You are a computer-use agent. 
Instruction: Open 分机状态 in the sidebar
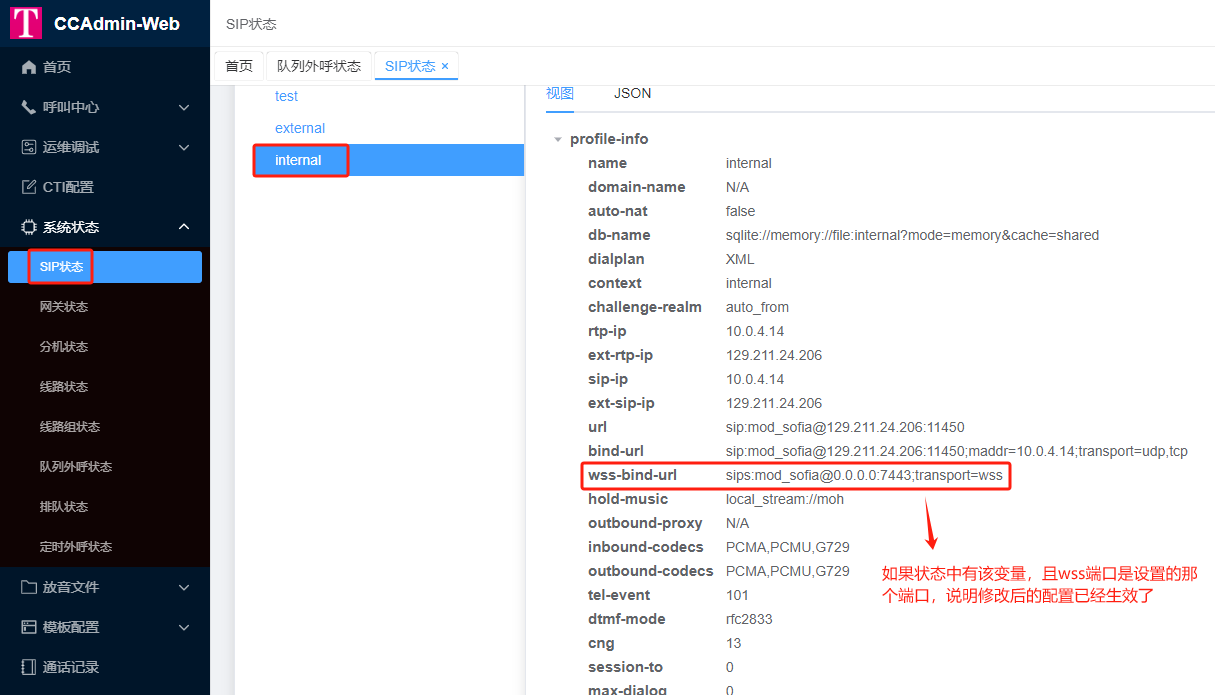(x=64, y=347)
